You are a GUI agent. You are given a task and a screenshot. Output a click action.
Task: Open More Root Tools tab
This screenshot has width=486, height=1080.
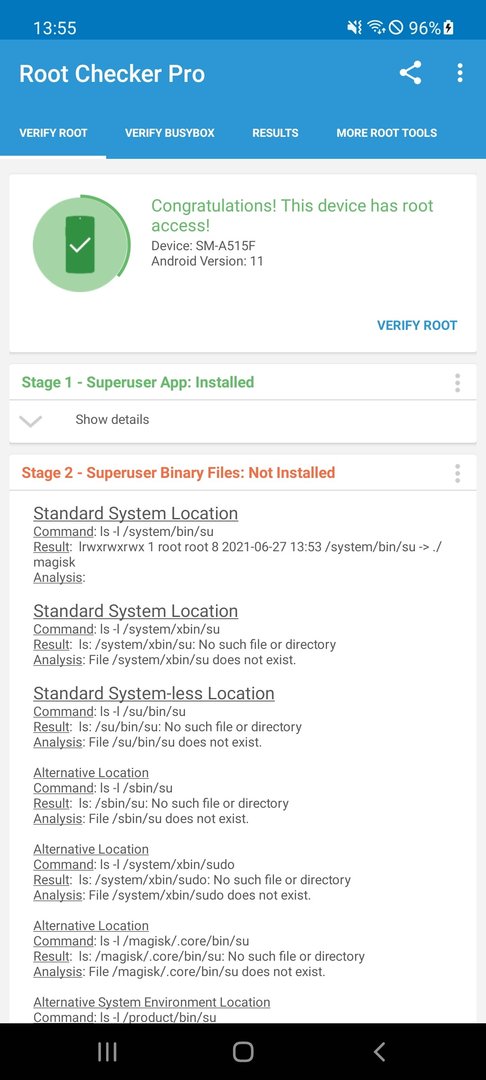tap(386, 133)
